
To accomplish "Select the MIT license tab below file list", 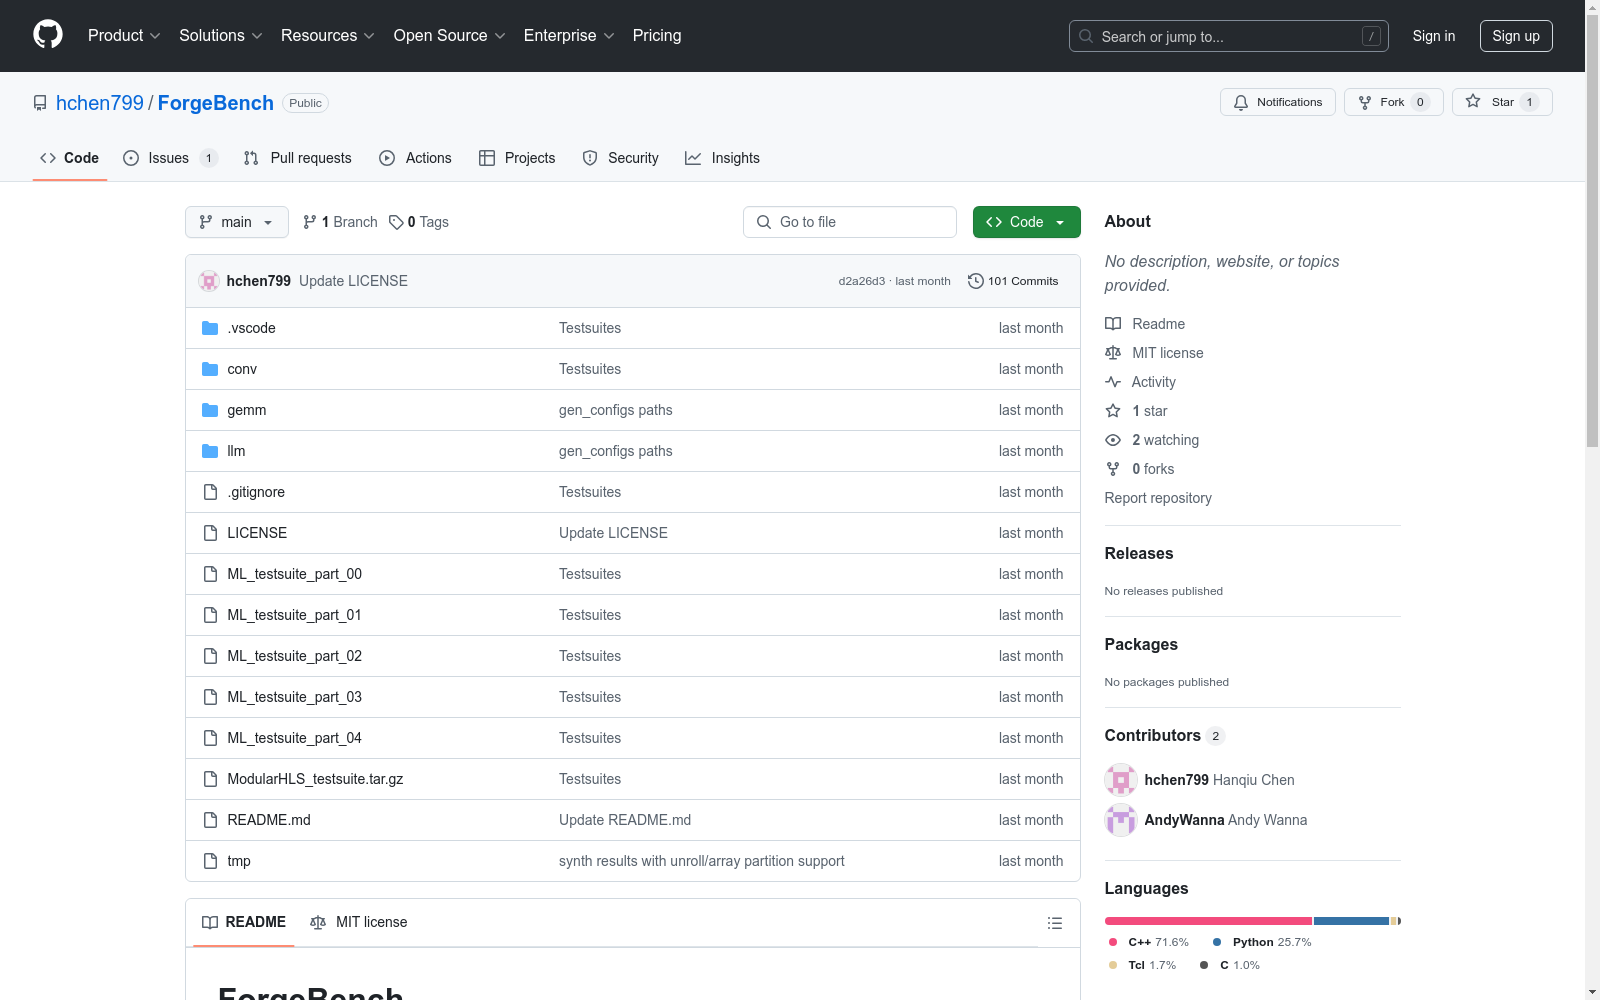I will pos(359,922).
